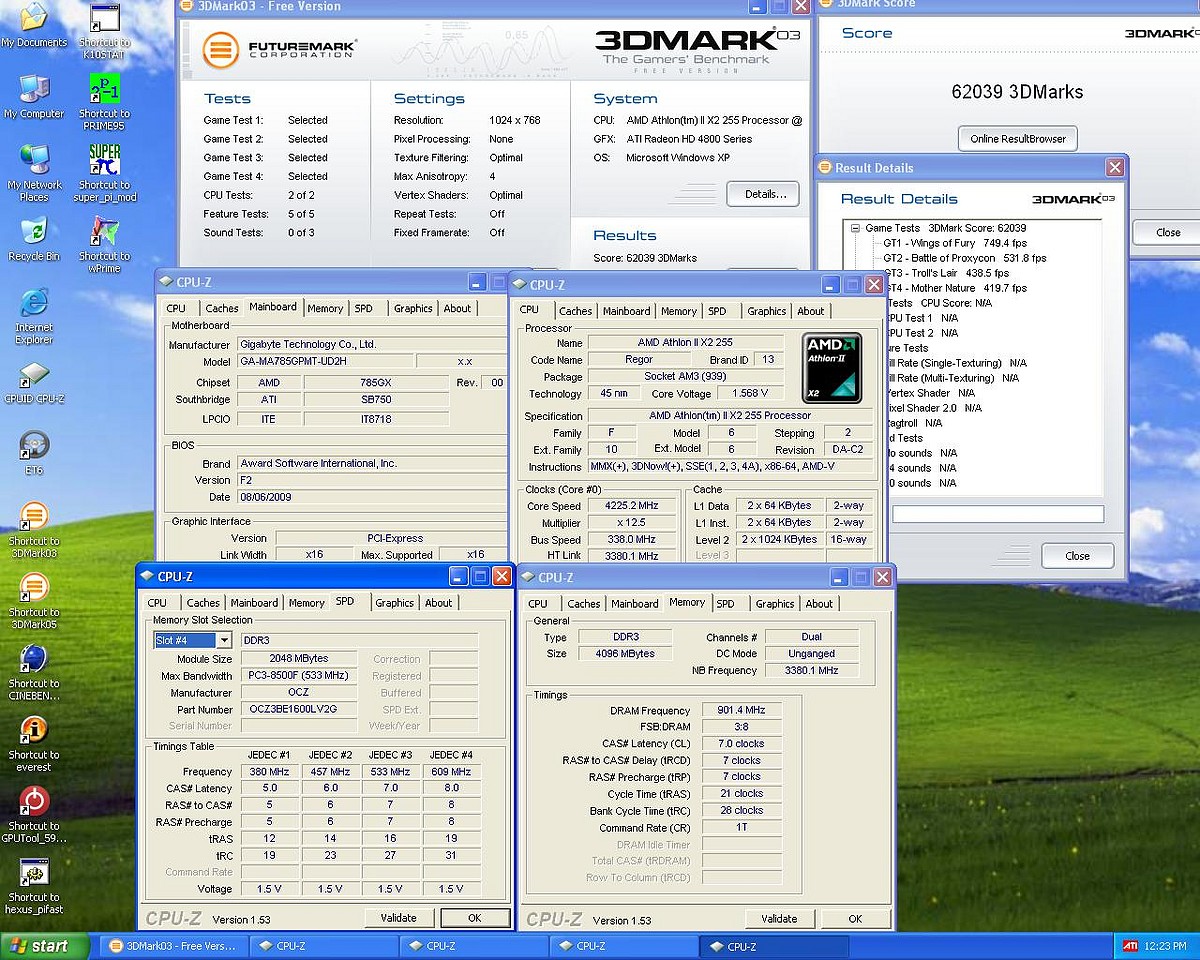
Task: Select GT3 - Troll's Lair result
Action: pos(945,273)
